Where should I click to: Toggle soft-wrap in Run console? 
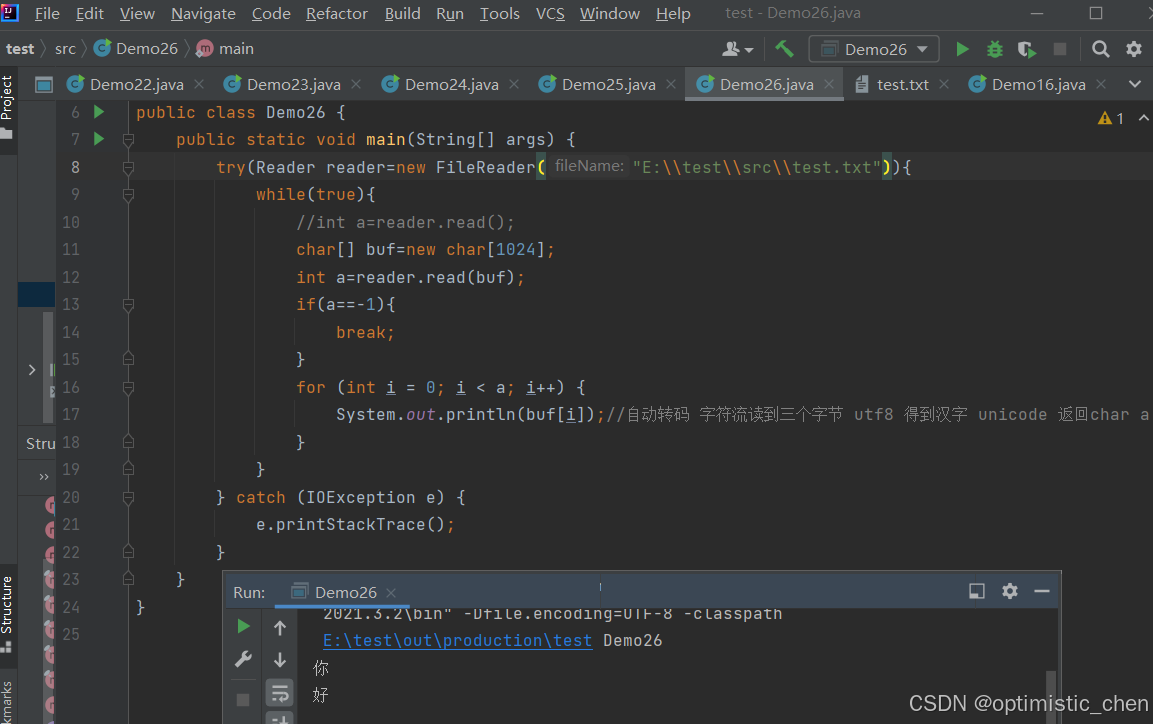[x=279, y=692]
